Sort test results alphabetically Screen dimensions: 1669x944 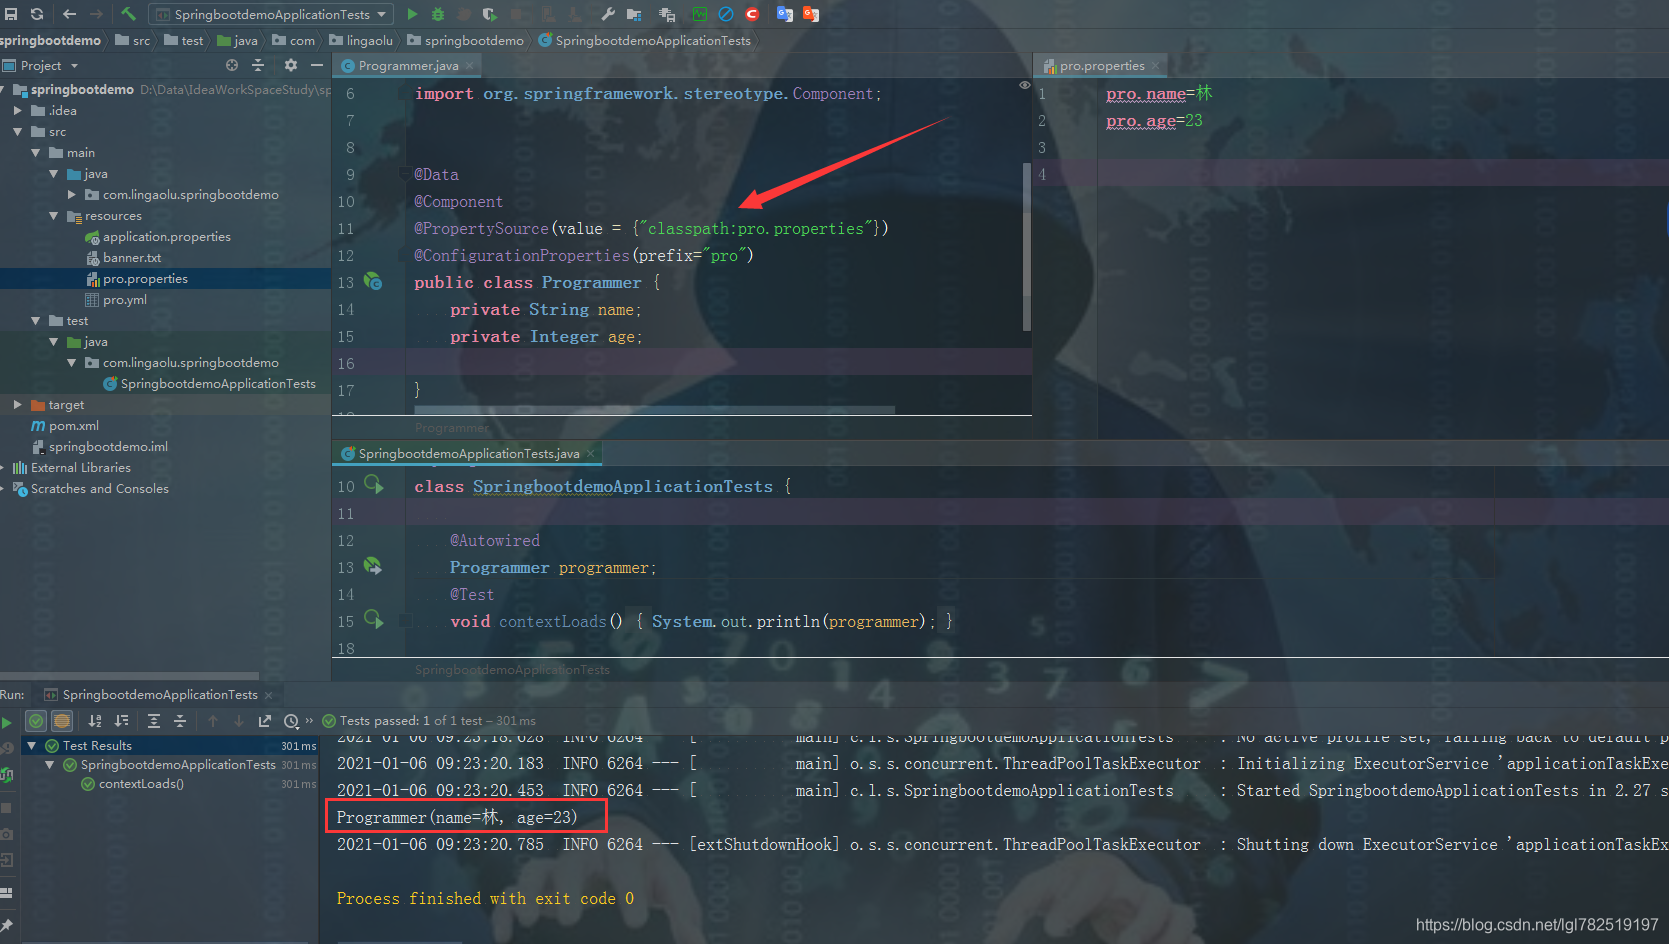(x=95, y=721)
